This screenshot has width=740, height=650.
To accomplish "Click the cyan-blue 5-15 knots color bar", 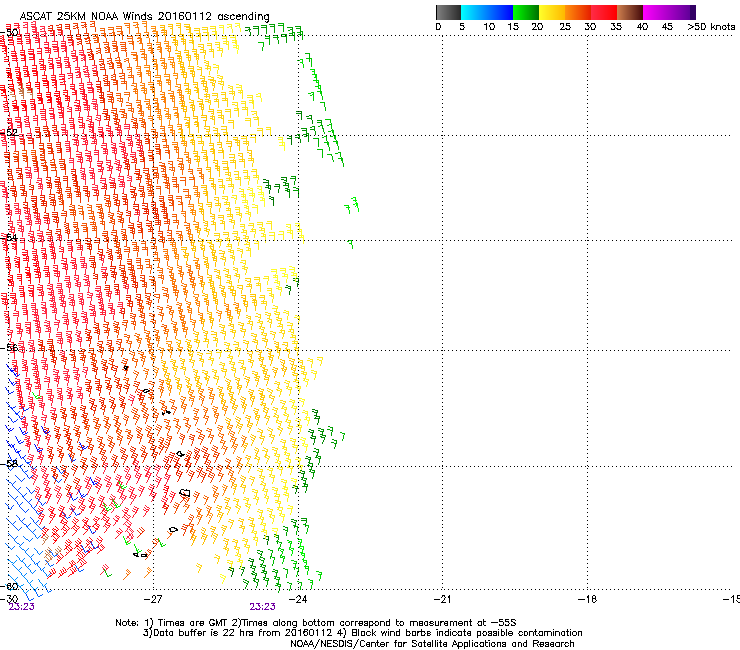I will tap(487, 12).
